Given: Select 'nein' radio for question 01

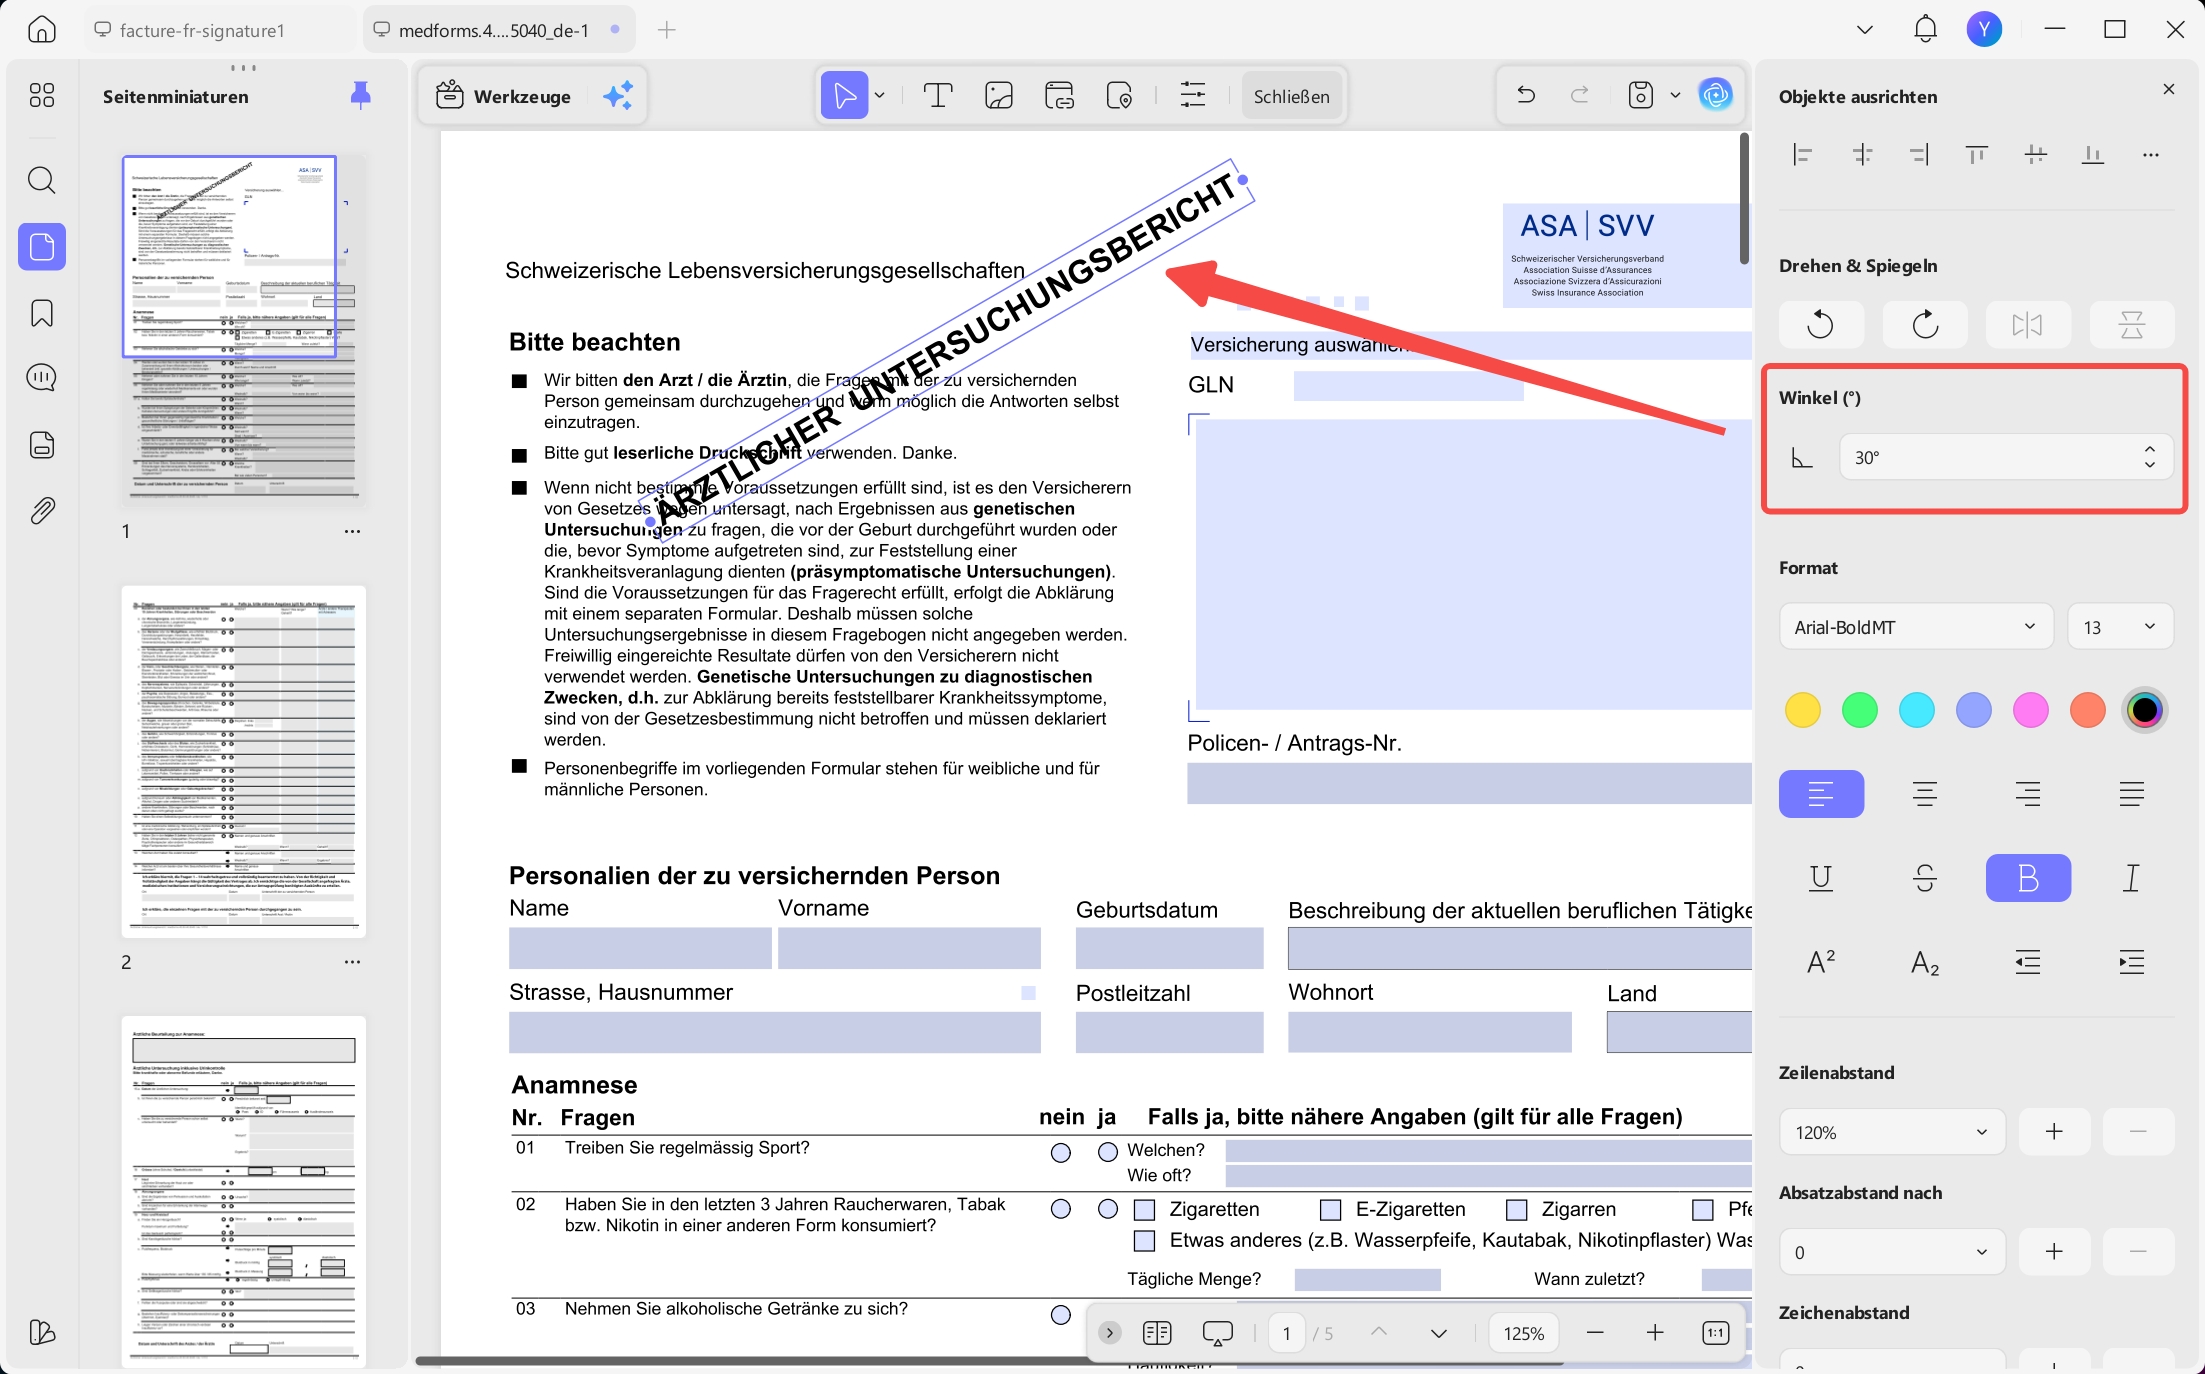Looking at the screenshot, I should (x=1061, y=1153).
